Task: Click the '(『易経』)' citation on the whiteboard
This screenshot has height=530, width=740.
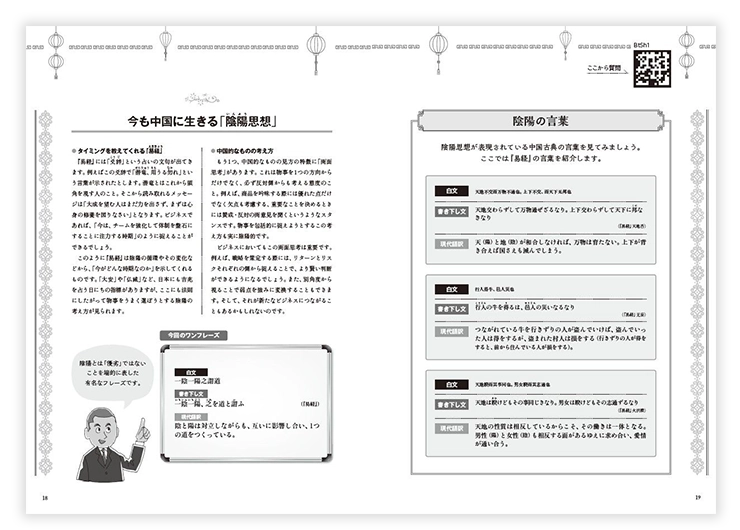Action: point(310,404)
